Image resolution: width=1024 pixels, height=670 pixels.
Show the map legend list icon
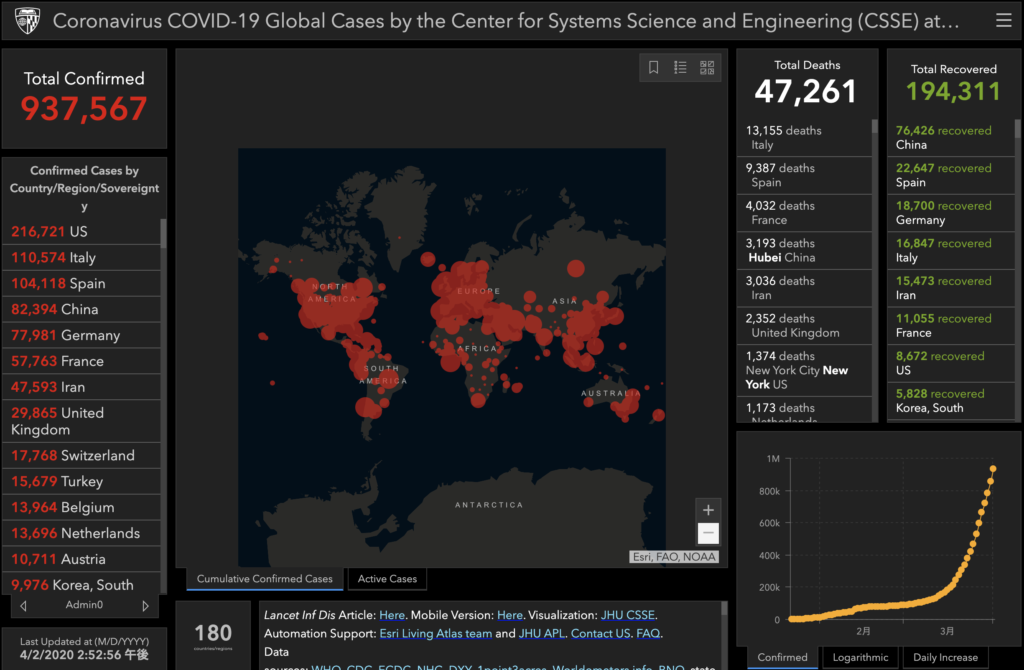point(680,67)
